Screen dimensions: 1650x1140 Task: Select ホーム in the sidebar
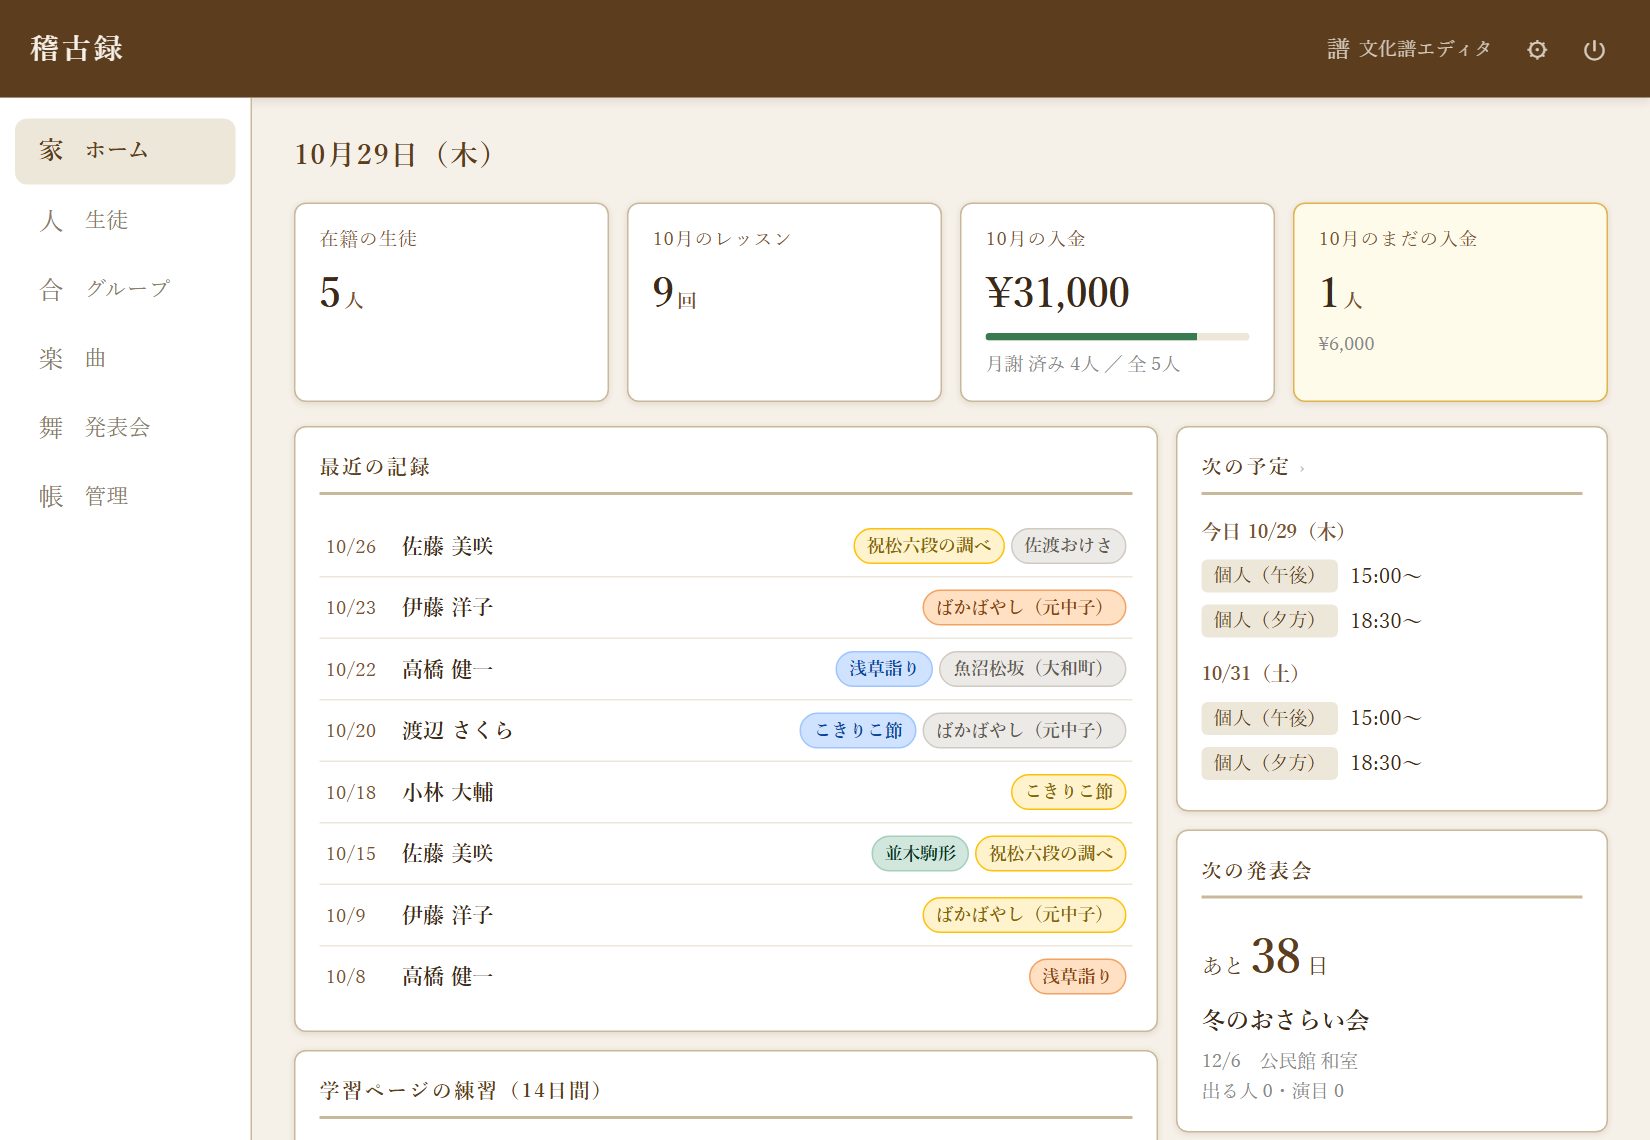(125, 151)
